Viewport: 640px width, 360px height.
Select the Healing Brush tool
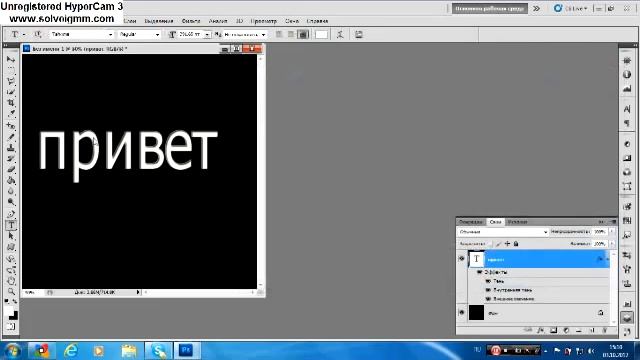[11, 126]
